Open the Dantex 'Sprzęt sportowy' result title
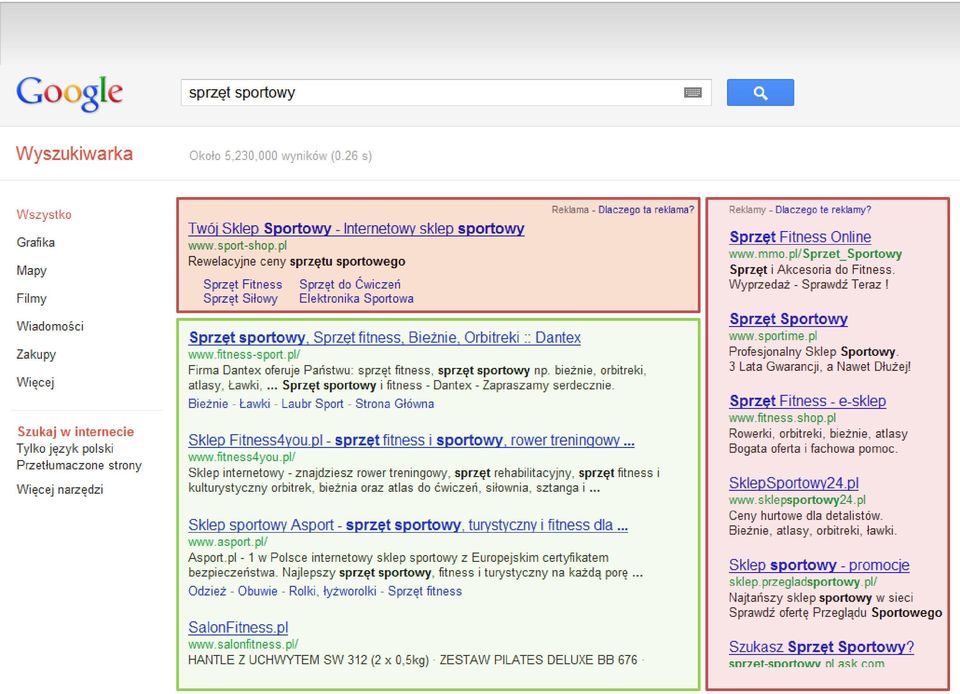 (384, 337)
